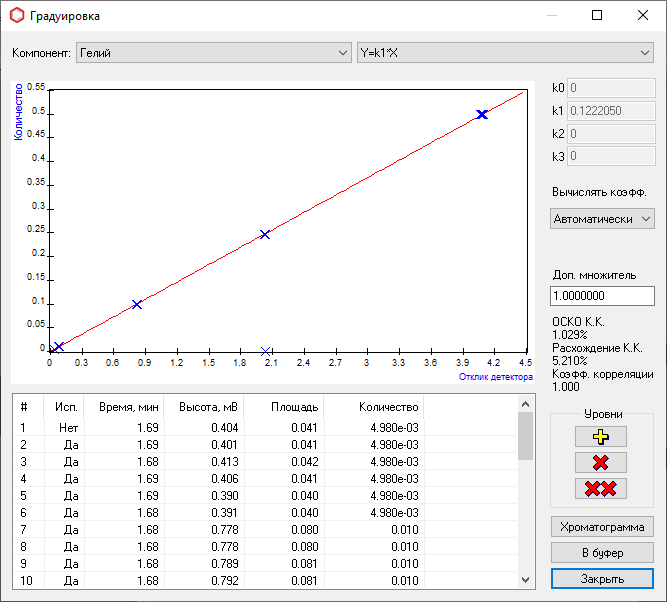Click the Доп. множитель input field
Screen dimensions: 667x602
602,296
